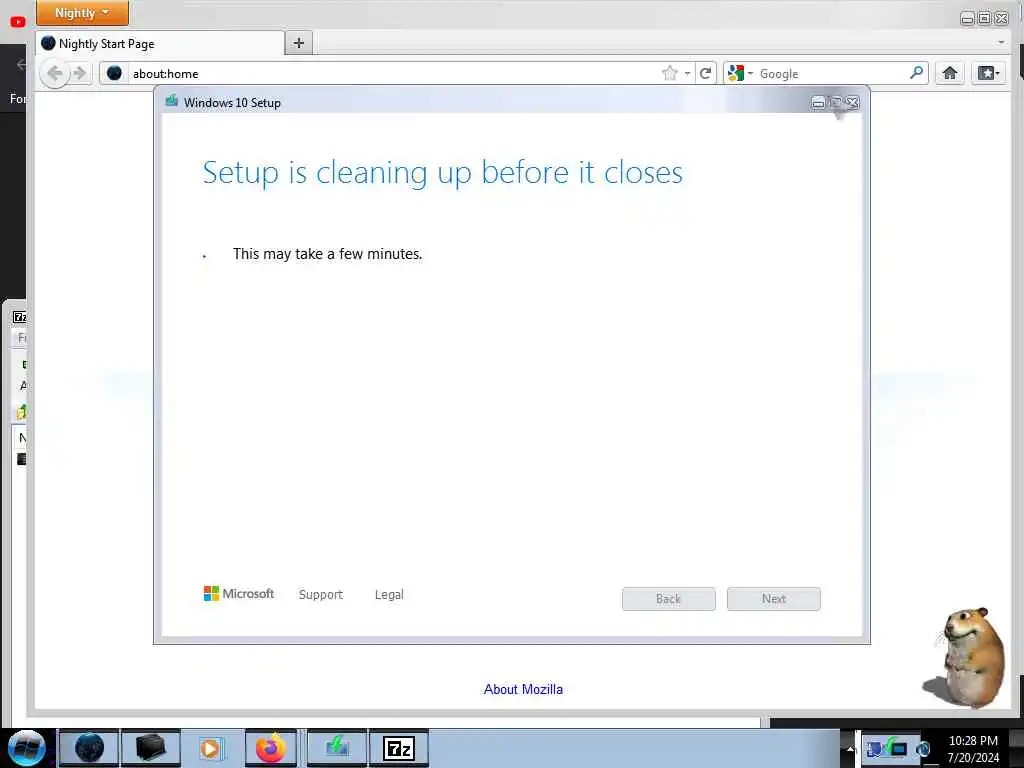Click the Next button in Setup
Screen dimensions: 1024x768
coord(773,599)
